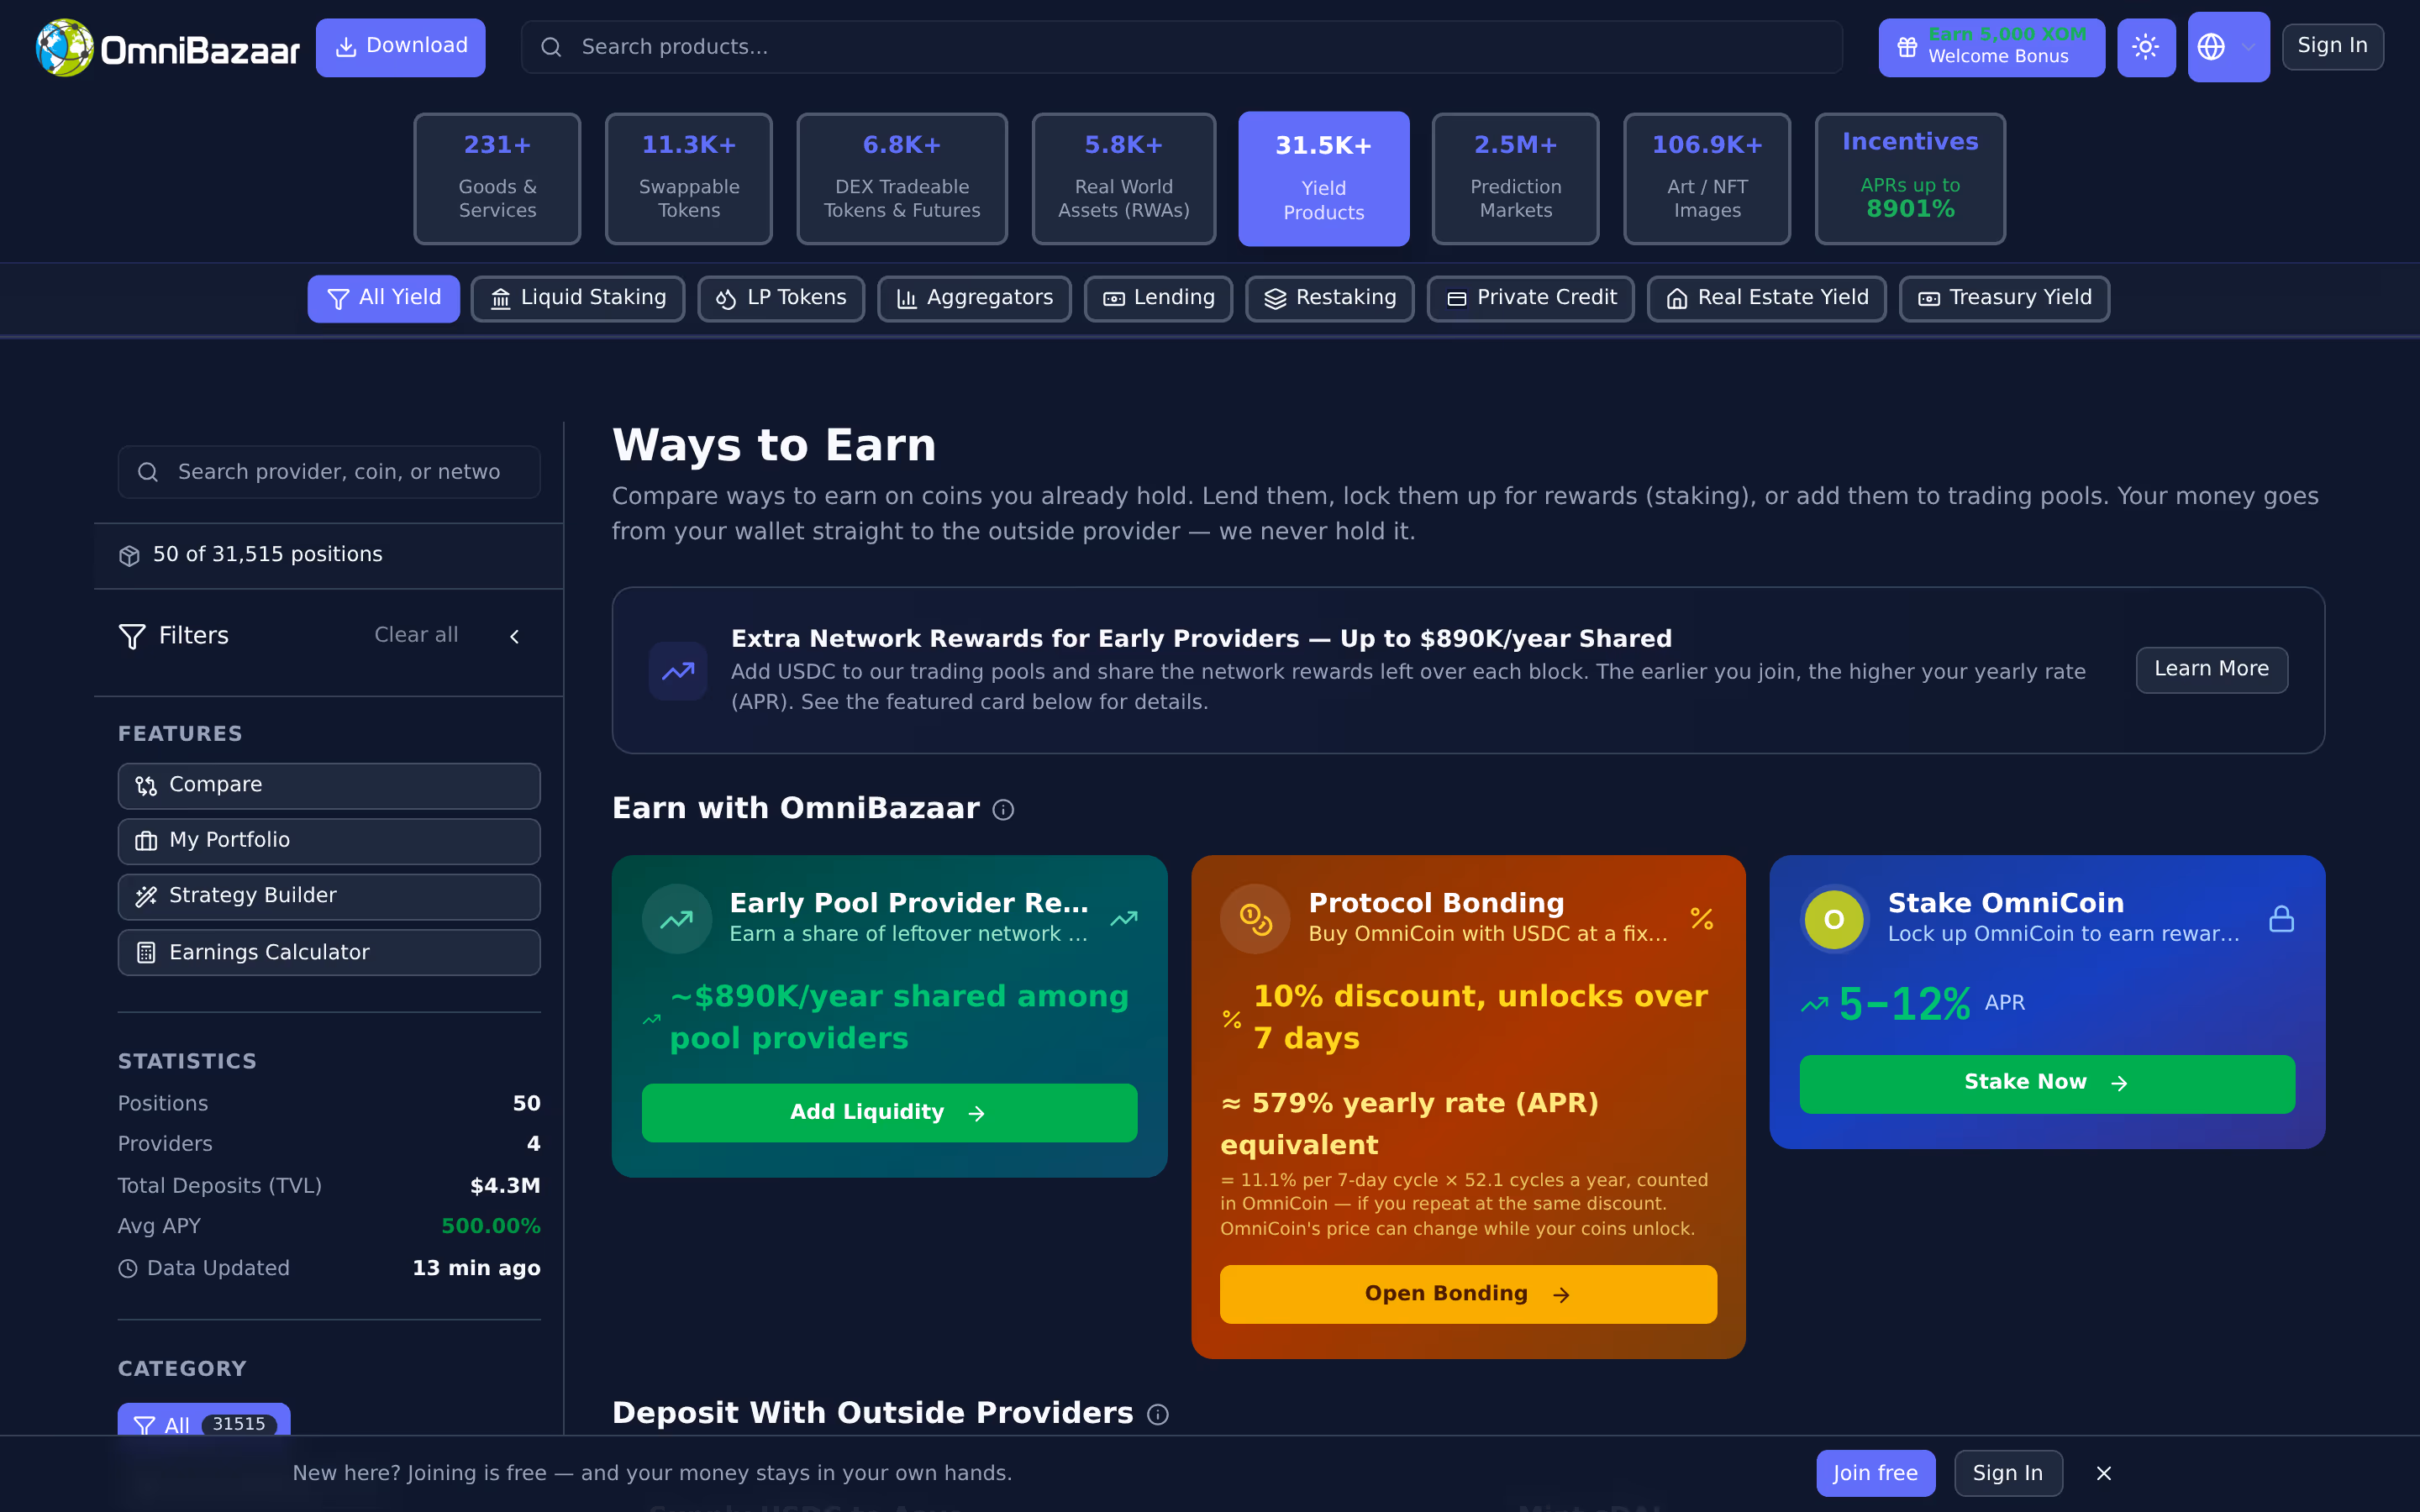Click trending arrow at Early Pool card corner

[1124, 918]
